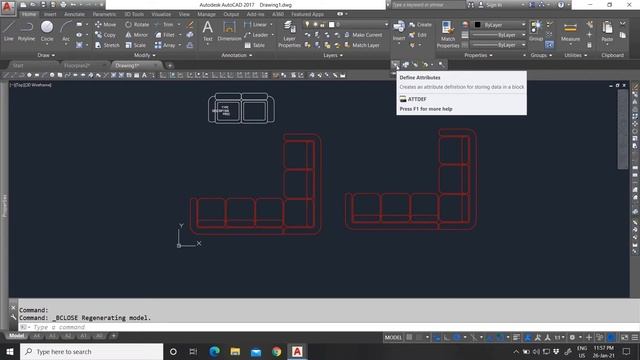Expand the Draw panel
640x360 pixels.
[46, 55]
